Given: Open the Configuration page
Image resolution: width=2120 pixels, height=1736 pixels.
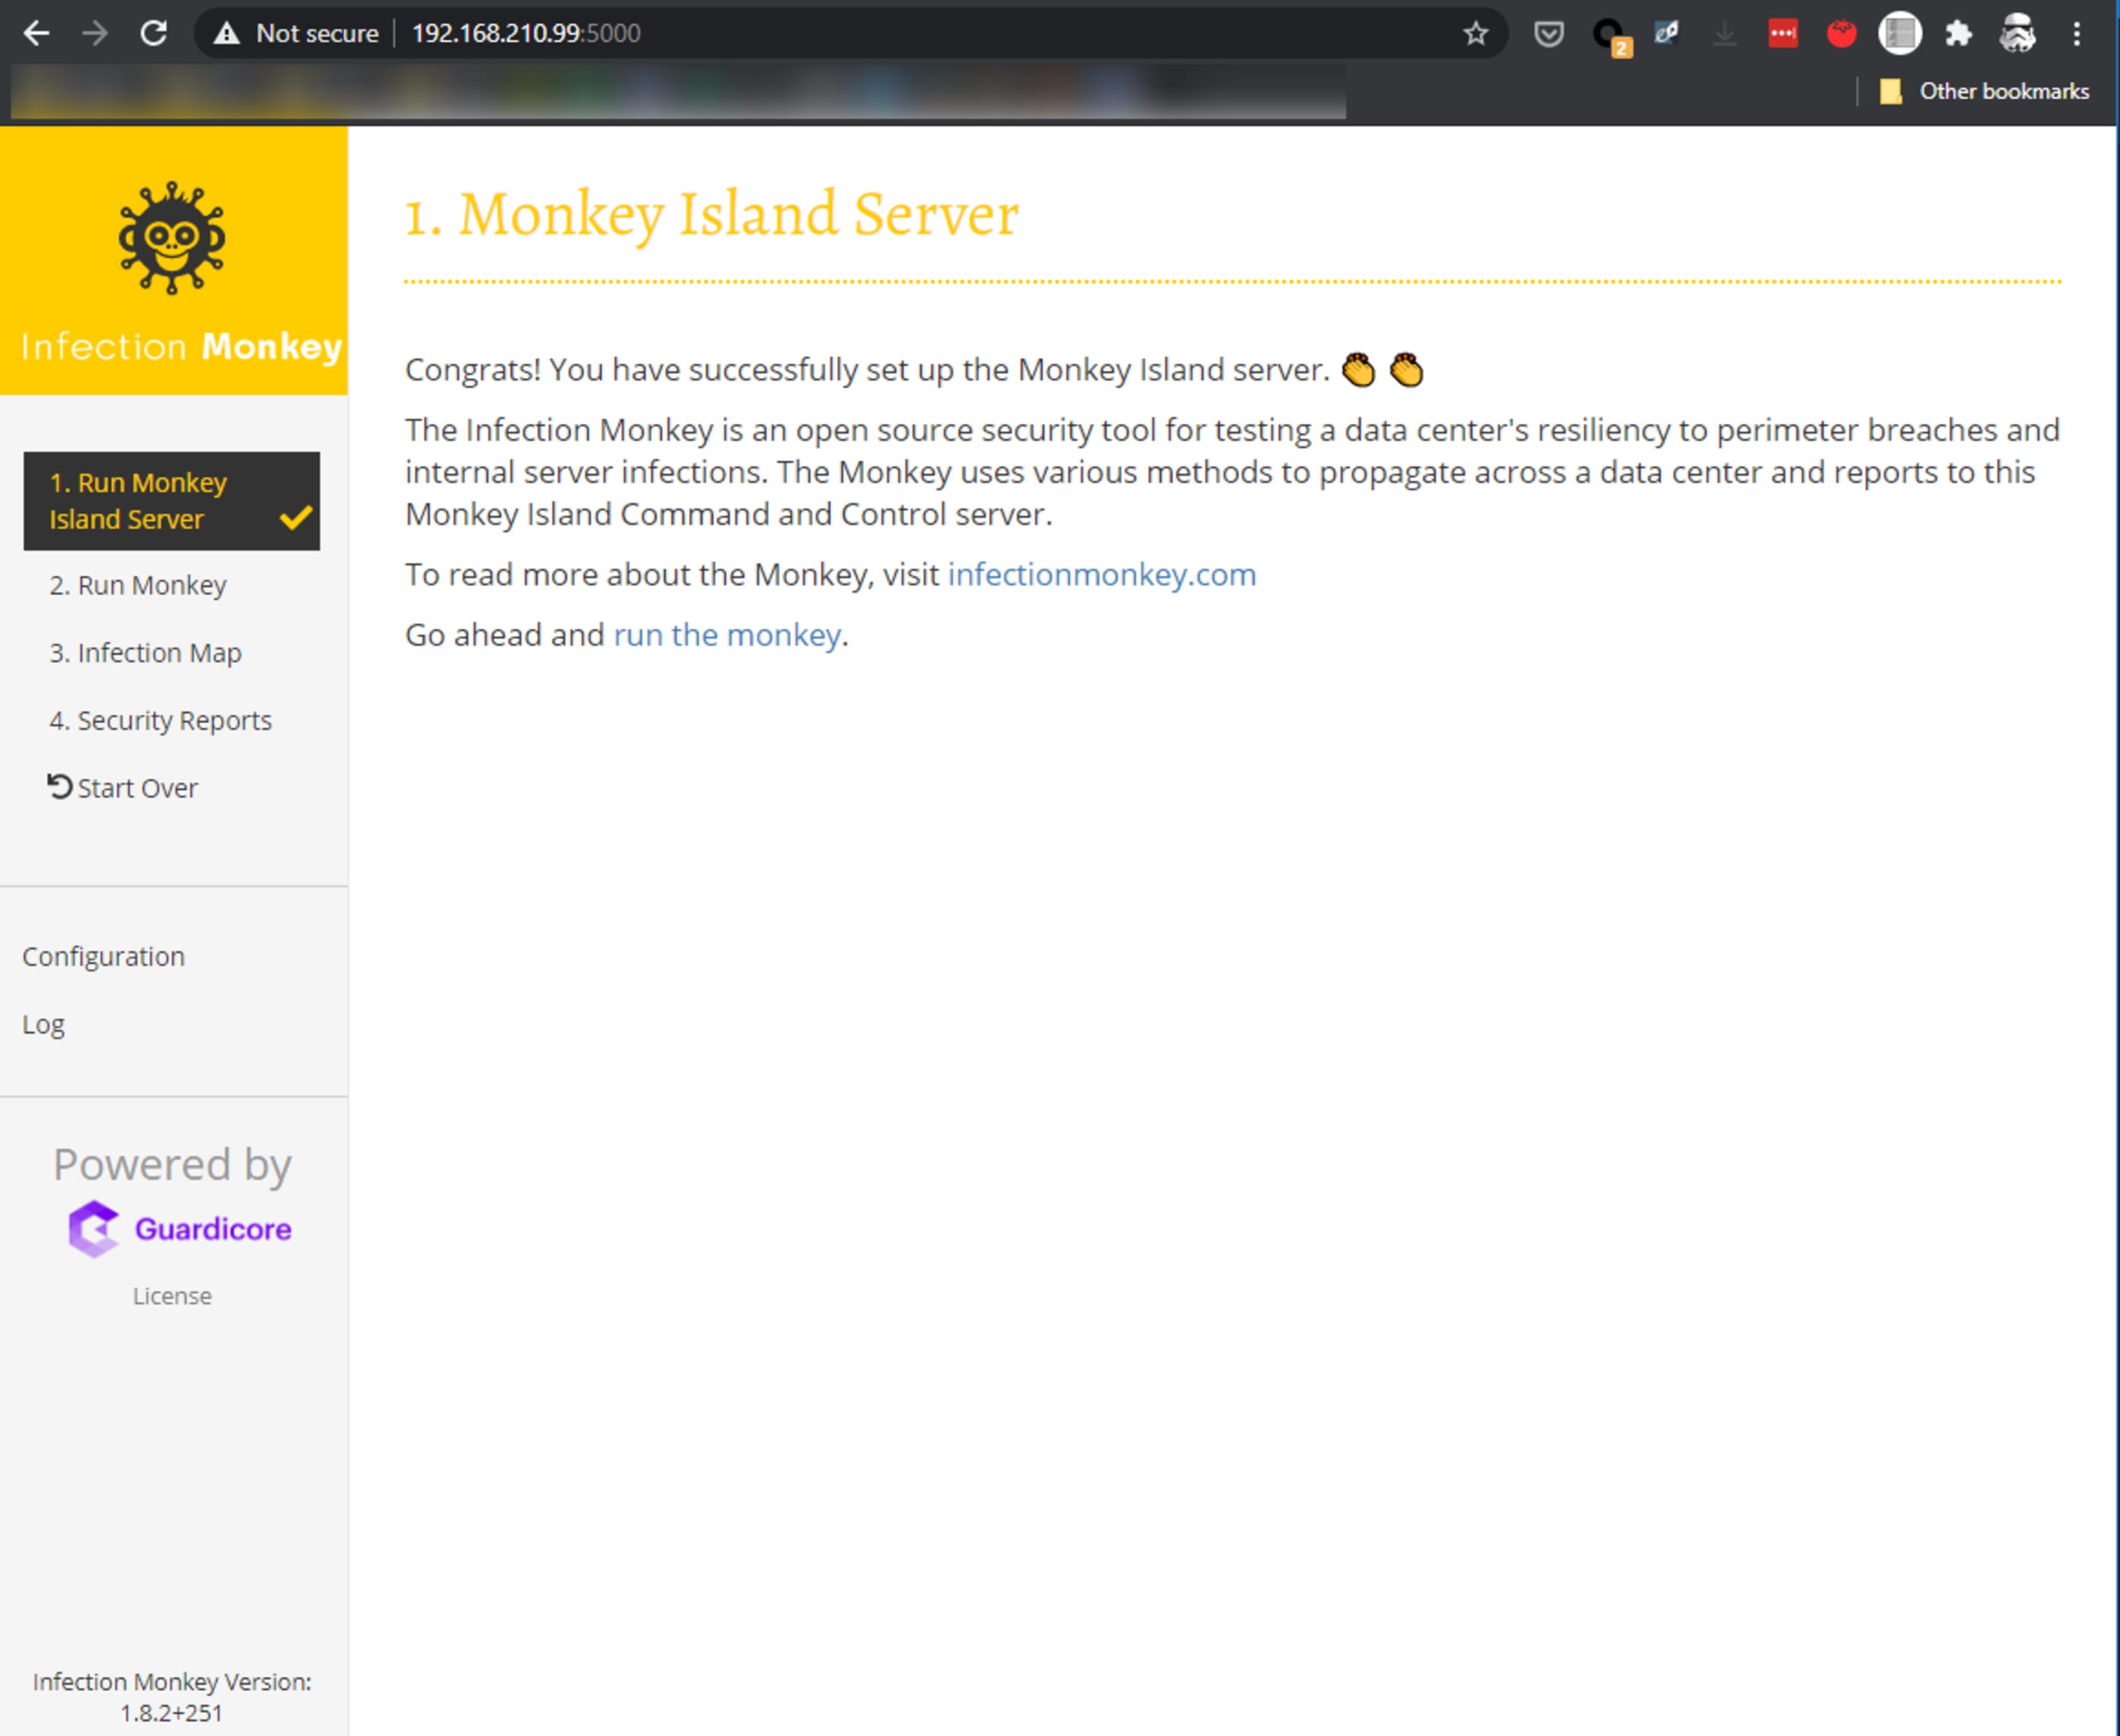Looking at the screenshot, I should click(x=103, y=956).
